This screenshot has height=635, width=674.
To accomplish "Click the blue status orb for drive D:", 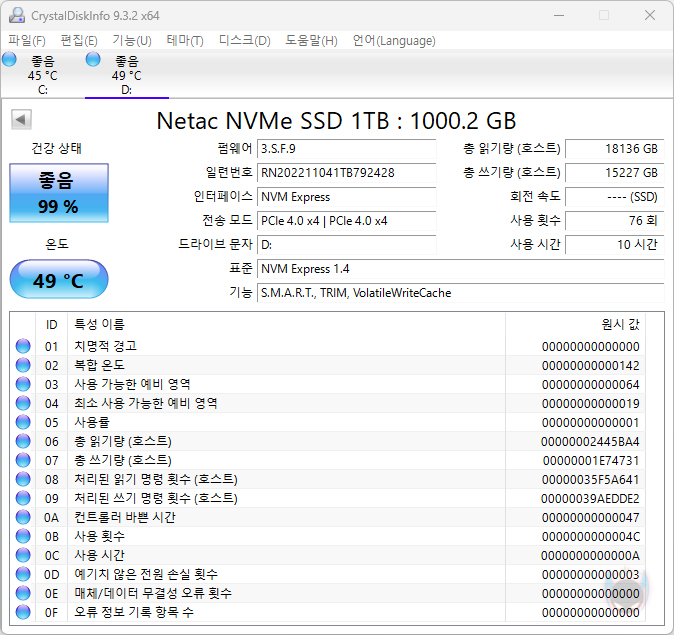I will (93, 59).
